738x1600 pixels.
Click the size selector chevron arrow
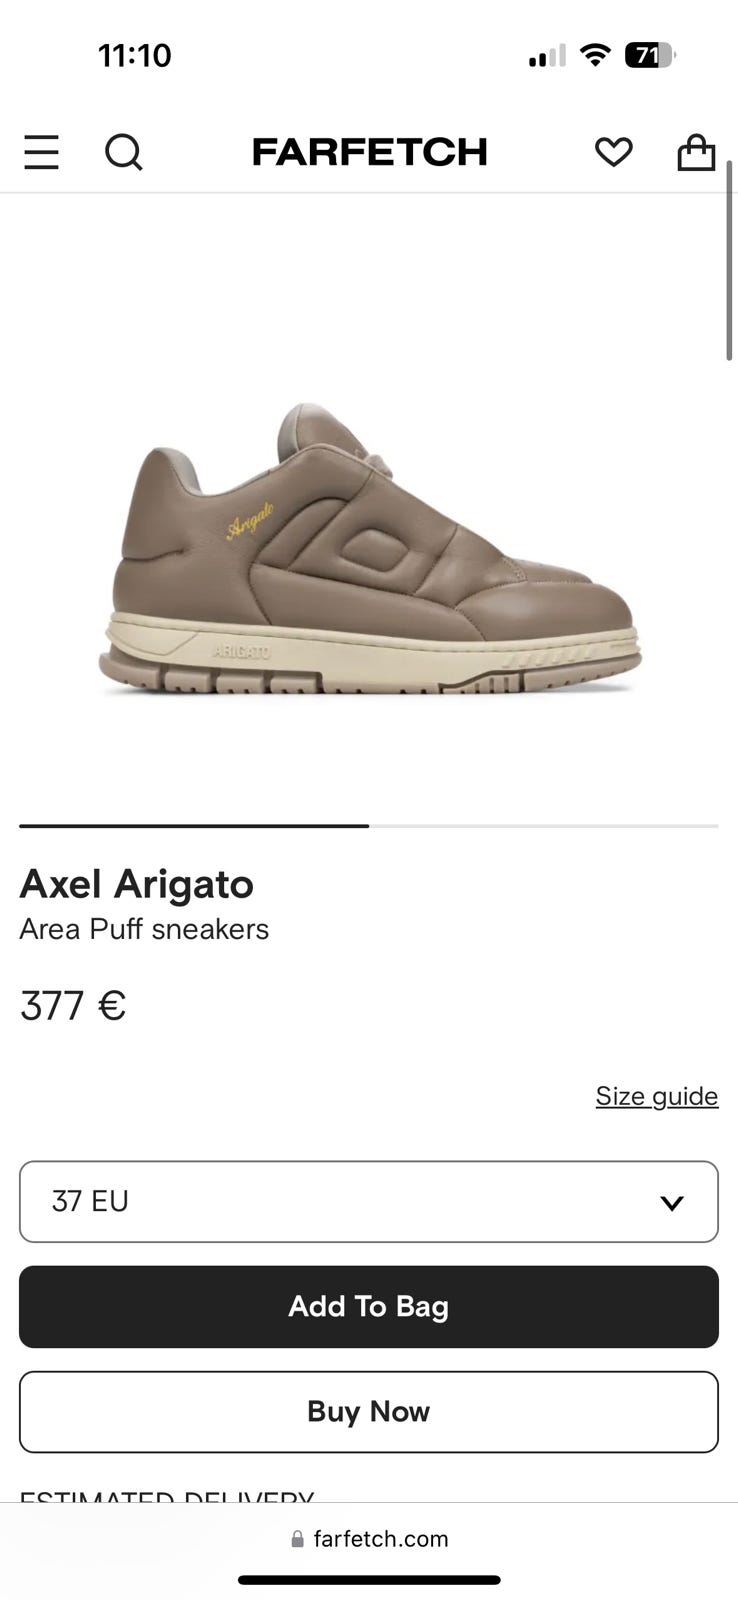point(672,1202)
